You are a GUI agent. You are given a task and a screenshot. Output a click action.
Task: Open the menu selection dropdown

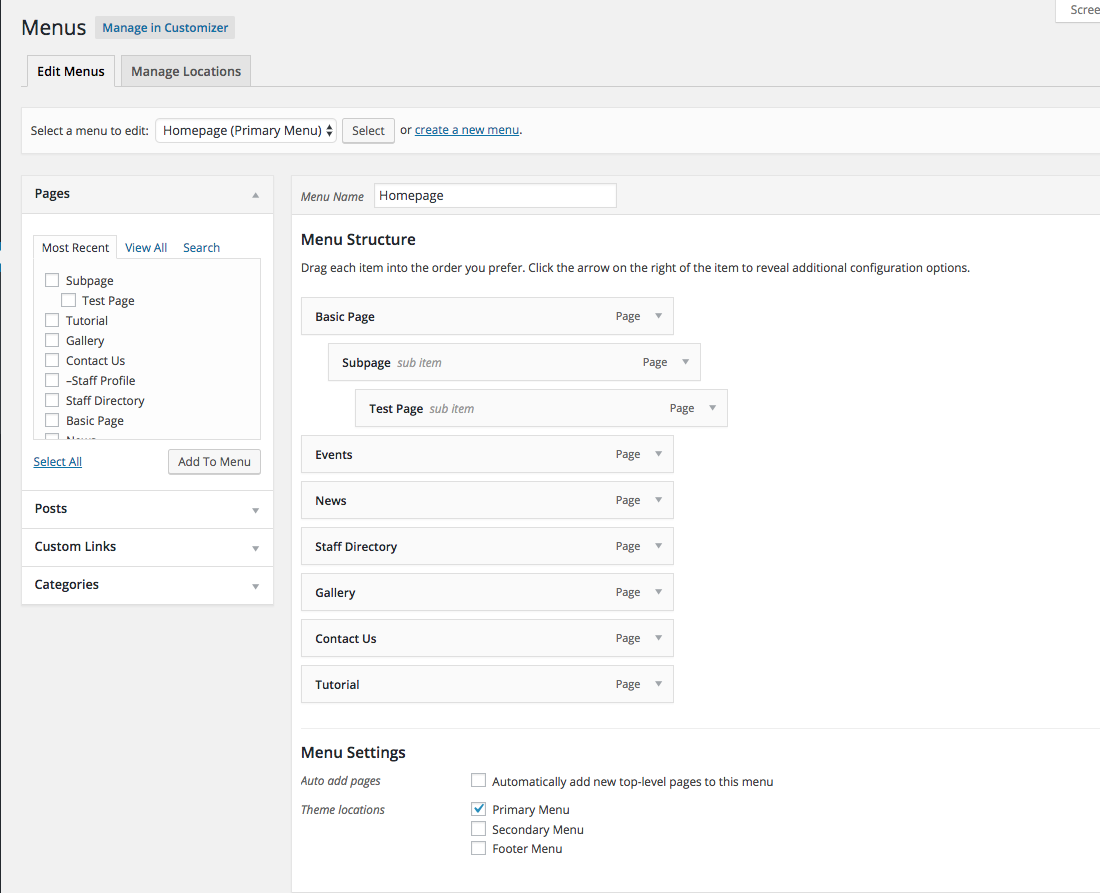tap(246, 131)
